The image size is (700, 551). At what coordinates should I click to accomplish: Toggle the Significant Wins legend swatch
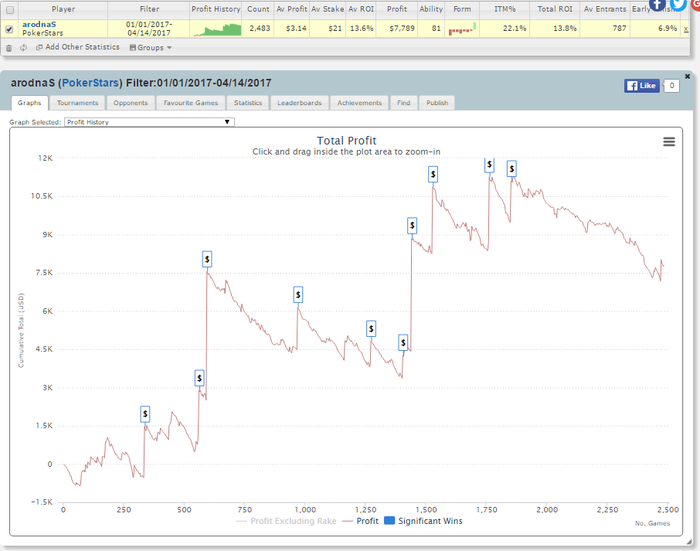389,521
